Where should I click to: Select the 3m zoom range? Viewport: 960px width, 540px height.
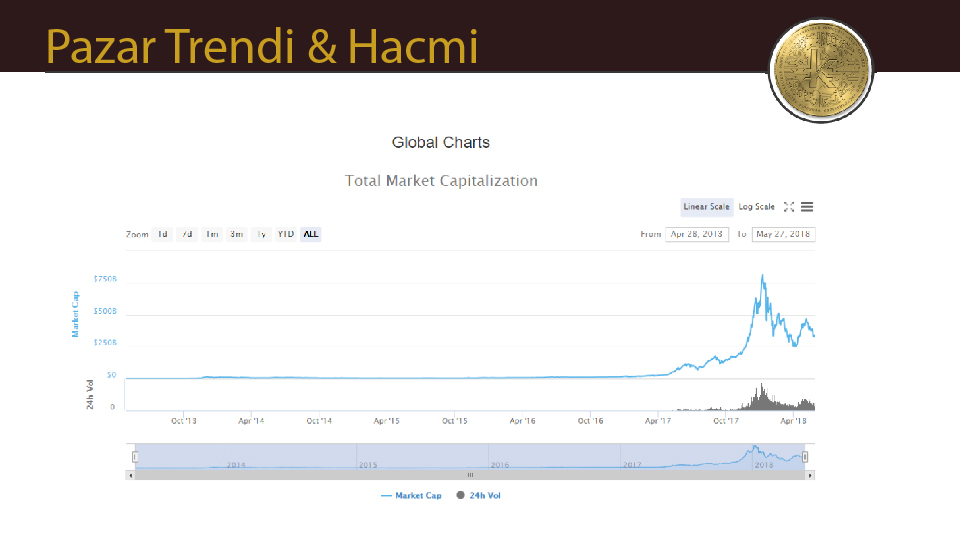(237, 234)
